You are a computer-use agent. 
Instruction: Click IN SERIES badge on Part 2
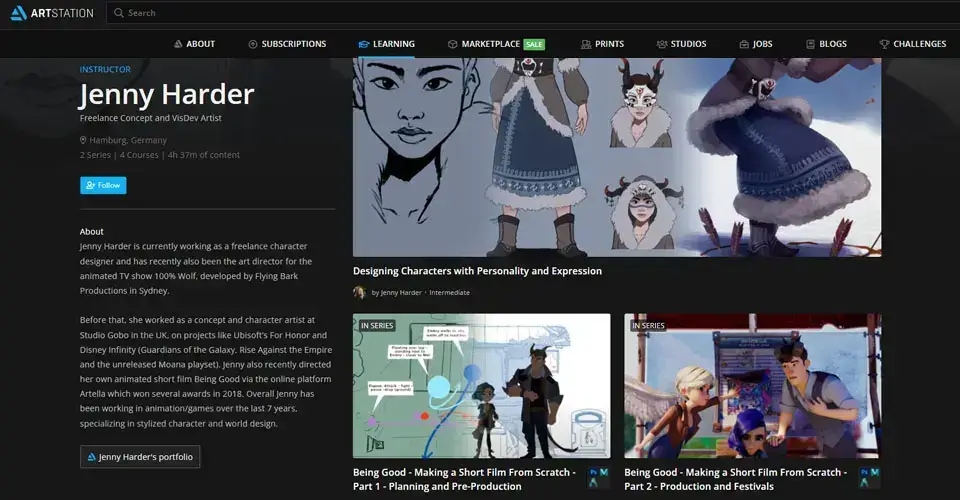(x=648, y=326)
